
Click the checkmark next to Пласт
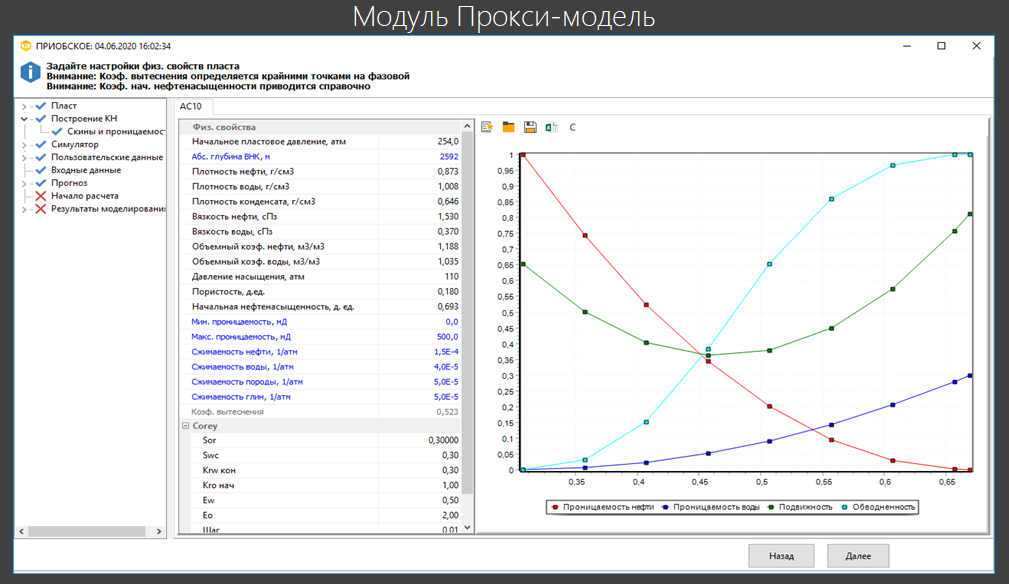41,105
